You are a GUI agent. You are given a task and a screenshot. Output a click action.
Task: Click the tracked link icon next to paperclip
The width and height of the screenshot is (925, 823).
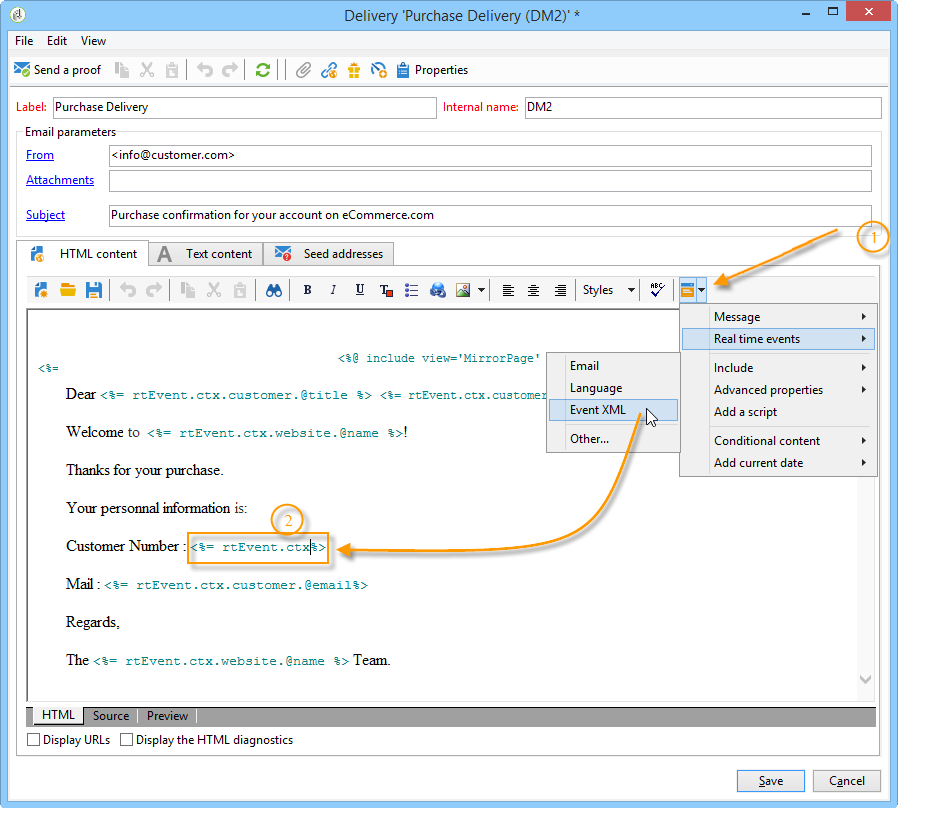pyautogui.click(x=329, y=70)
